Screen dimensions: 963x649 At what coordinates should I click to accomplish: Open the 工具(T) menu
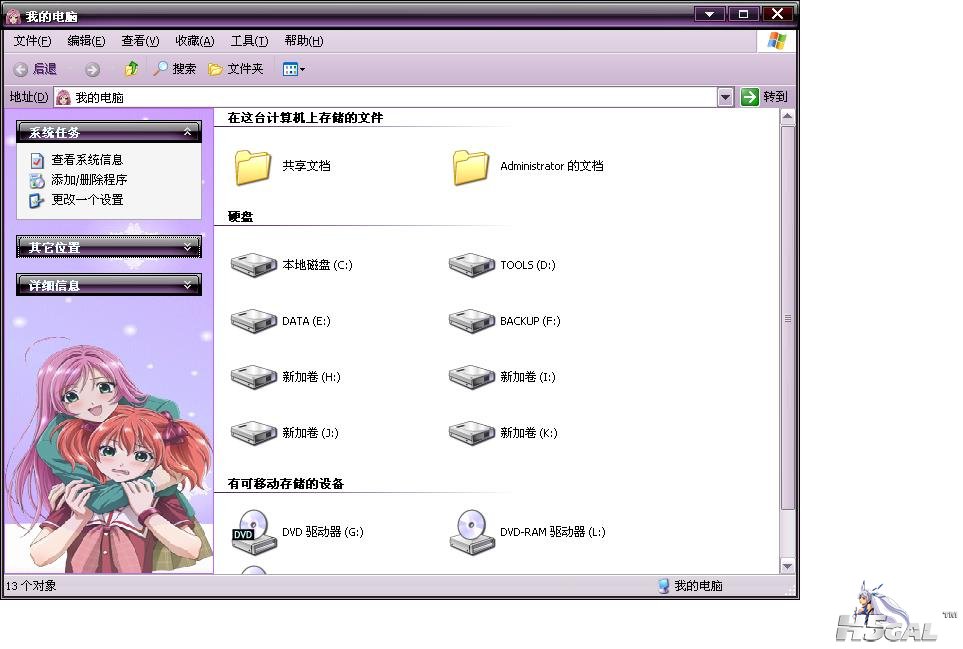249,41
